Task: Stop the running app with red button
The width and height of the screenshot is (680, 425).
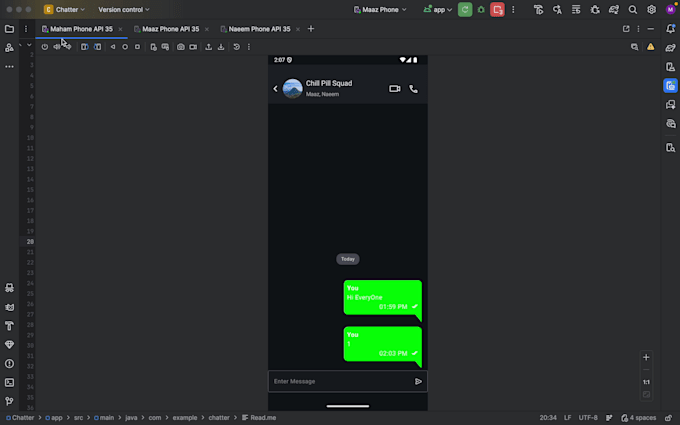Action: tap(497, 10)
